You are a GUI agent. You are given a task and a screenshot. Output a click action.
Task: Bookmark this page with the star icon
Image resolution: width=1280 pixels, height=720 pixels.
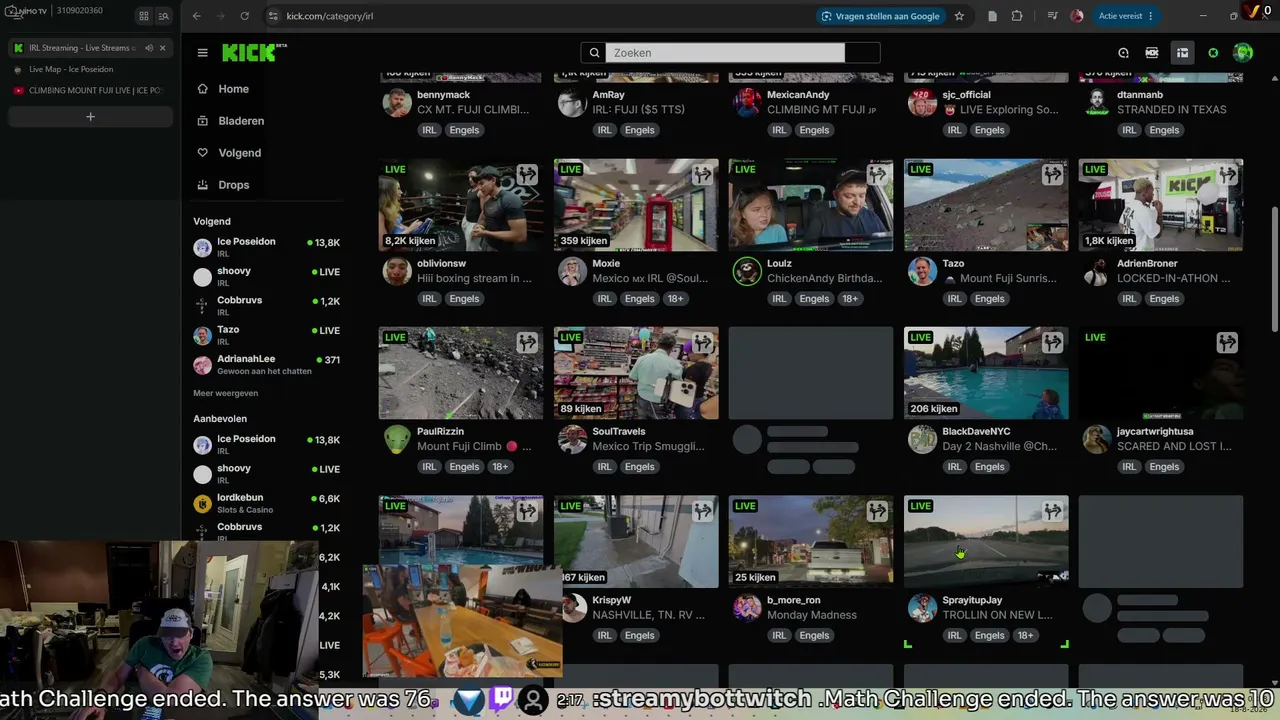coord(959,16)
